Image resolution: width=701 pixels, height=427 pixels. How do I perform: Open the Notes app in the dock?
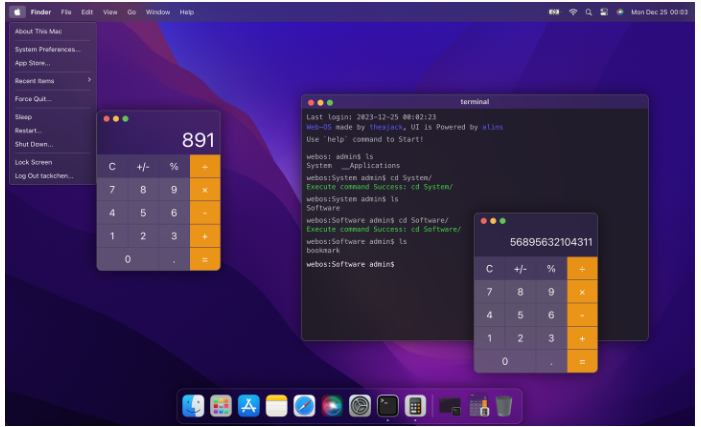(x=277, y=405)
